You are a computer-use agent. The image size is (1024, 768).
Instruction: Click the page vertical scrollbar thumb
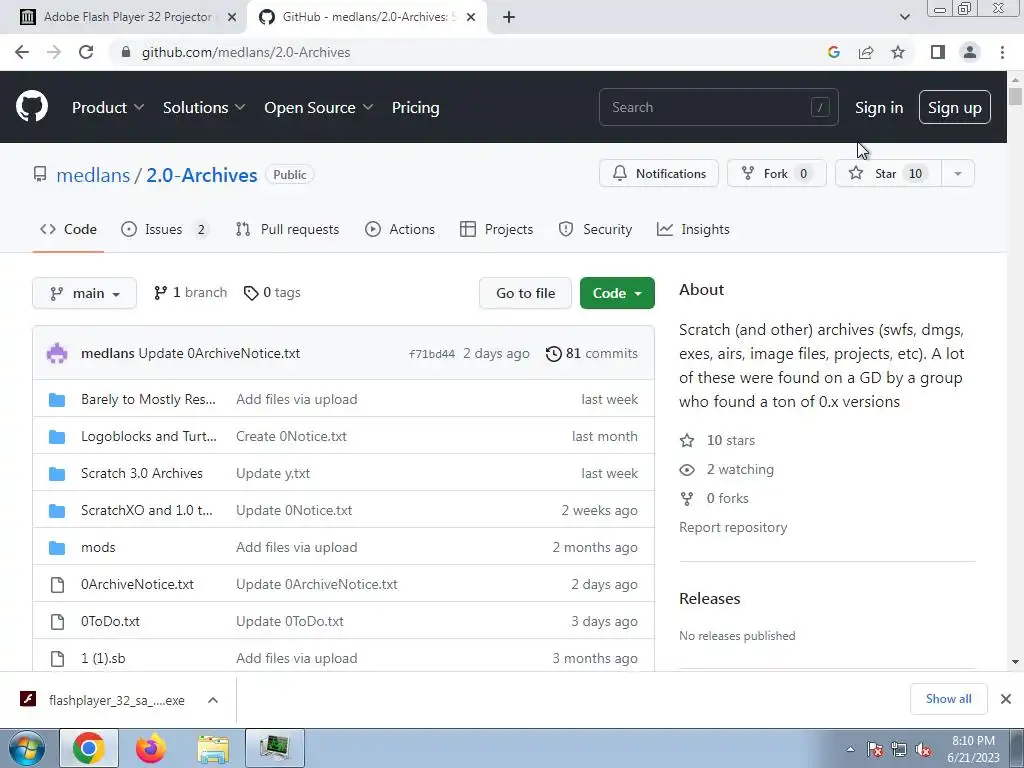tap(1015, 97)
